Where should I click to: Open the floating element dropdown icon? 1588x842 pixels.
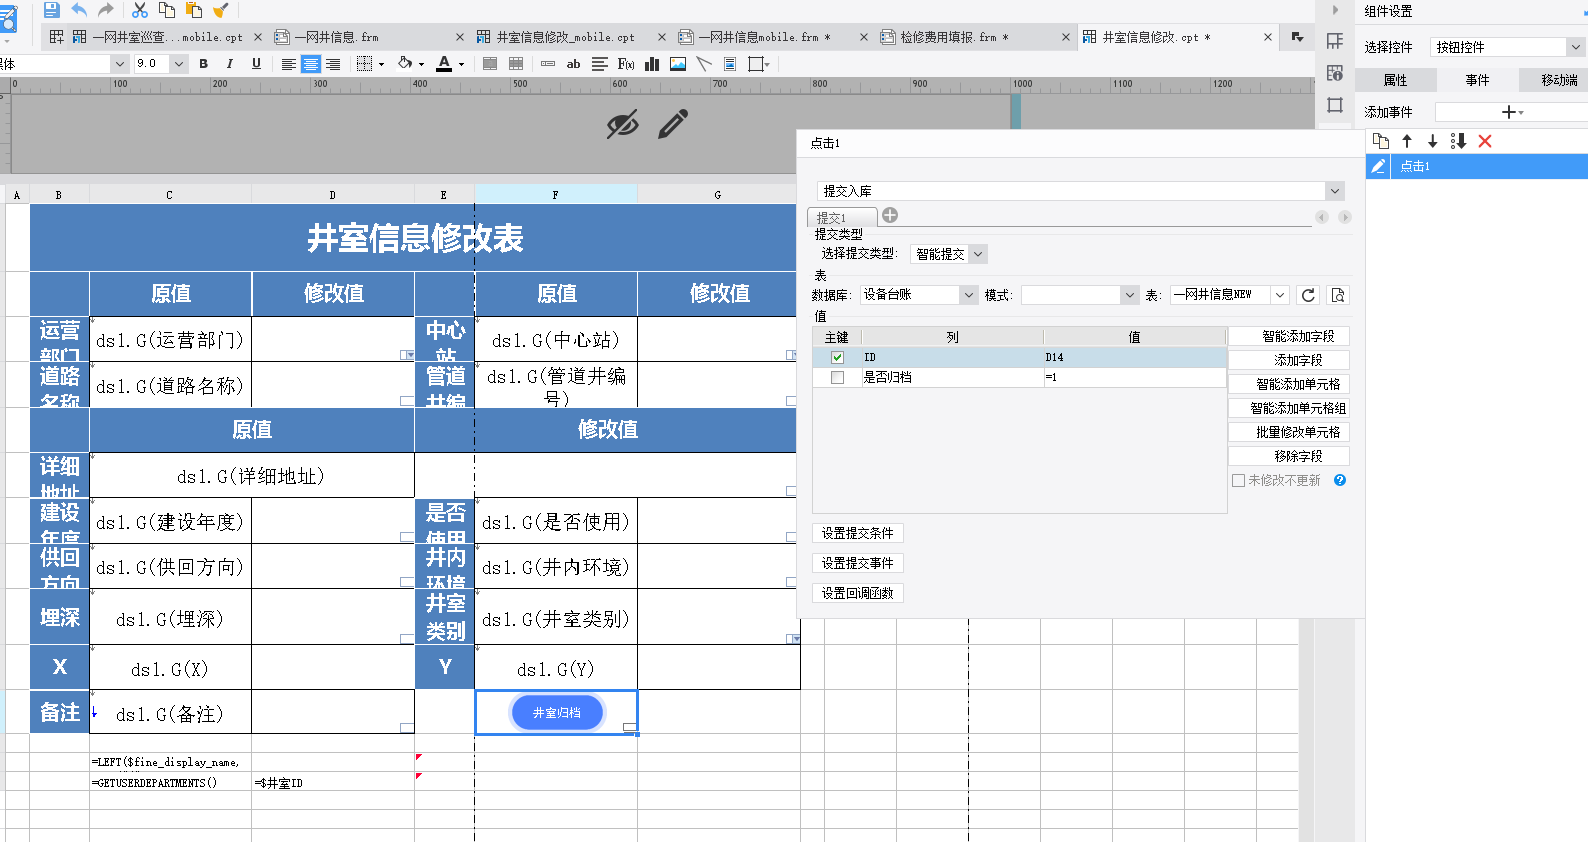point(758,64)
